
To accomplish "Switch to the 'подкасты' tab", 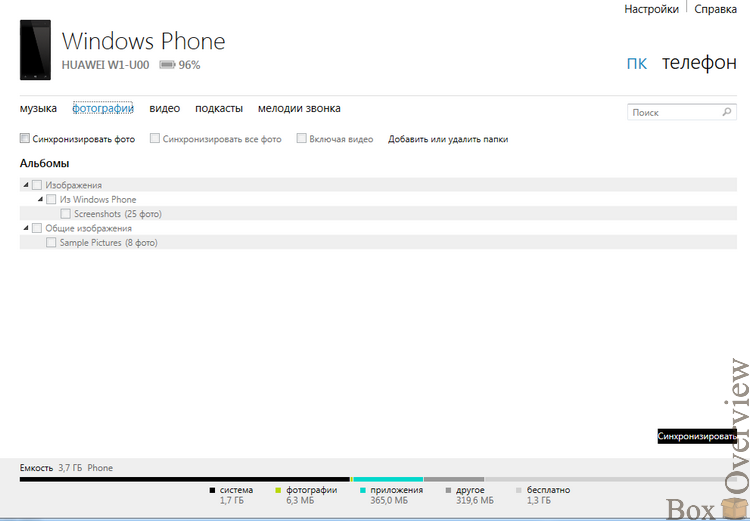I will click(x=219, y=109).
